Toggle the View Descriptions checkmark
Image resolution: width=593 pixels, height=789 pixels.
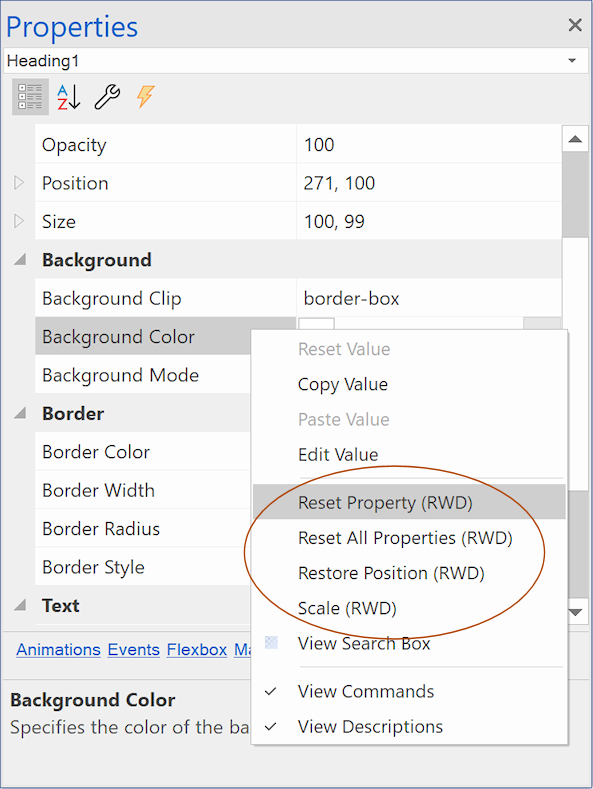coord(271,727)
